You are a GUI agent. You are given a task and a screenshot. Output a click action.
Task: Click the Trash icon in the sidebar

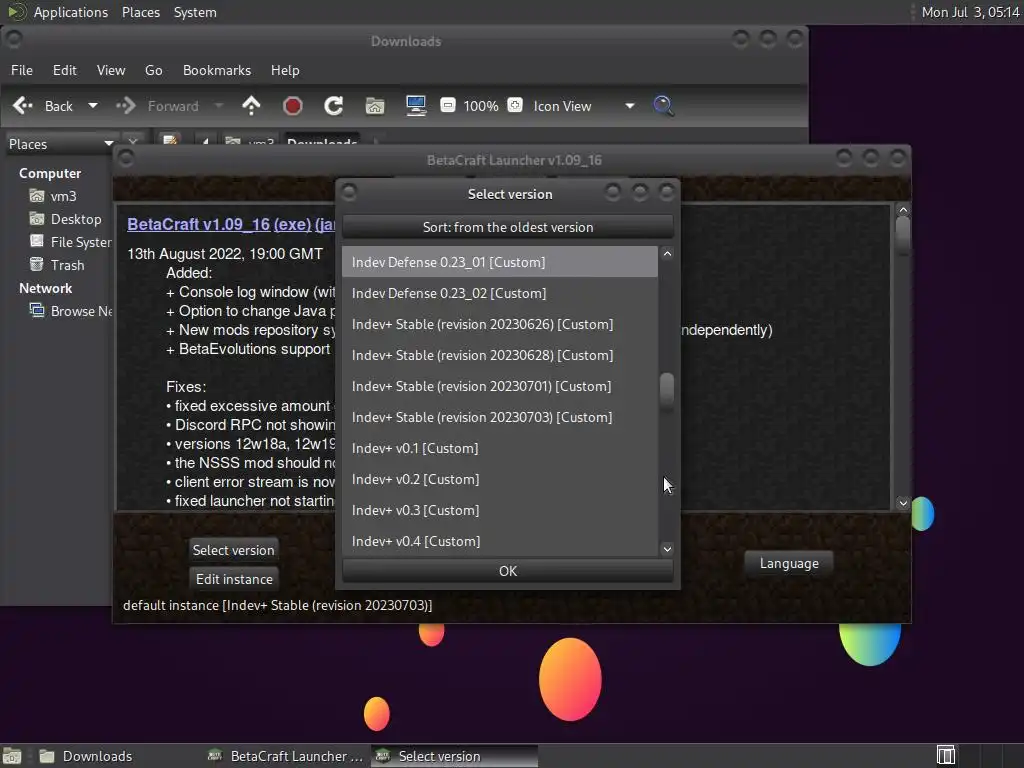tap(37, 264)
